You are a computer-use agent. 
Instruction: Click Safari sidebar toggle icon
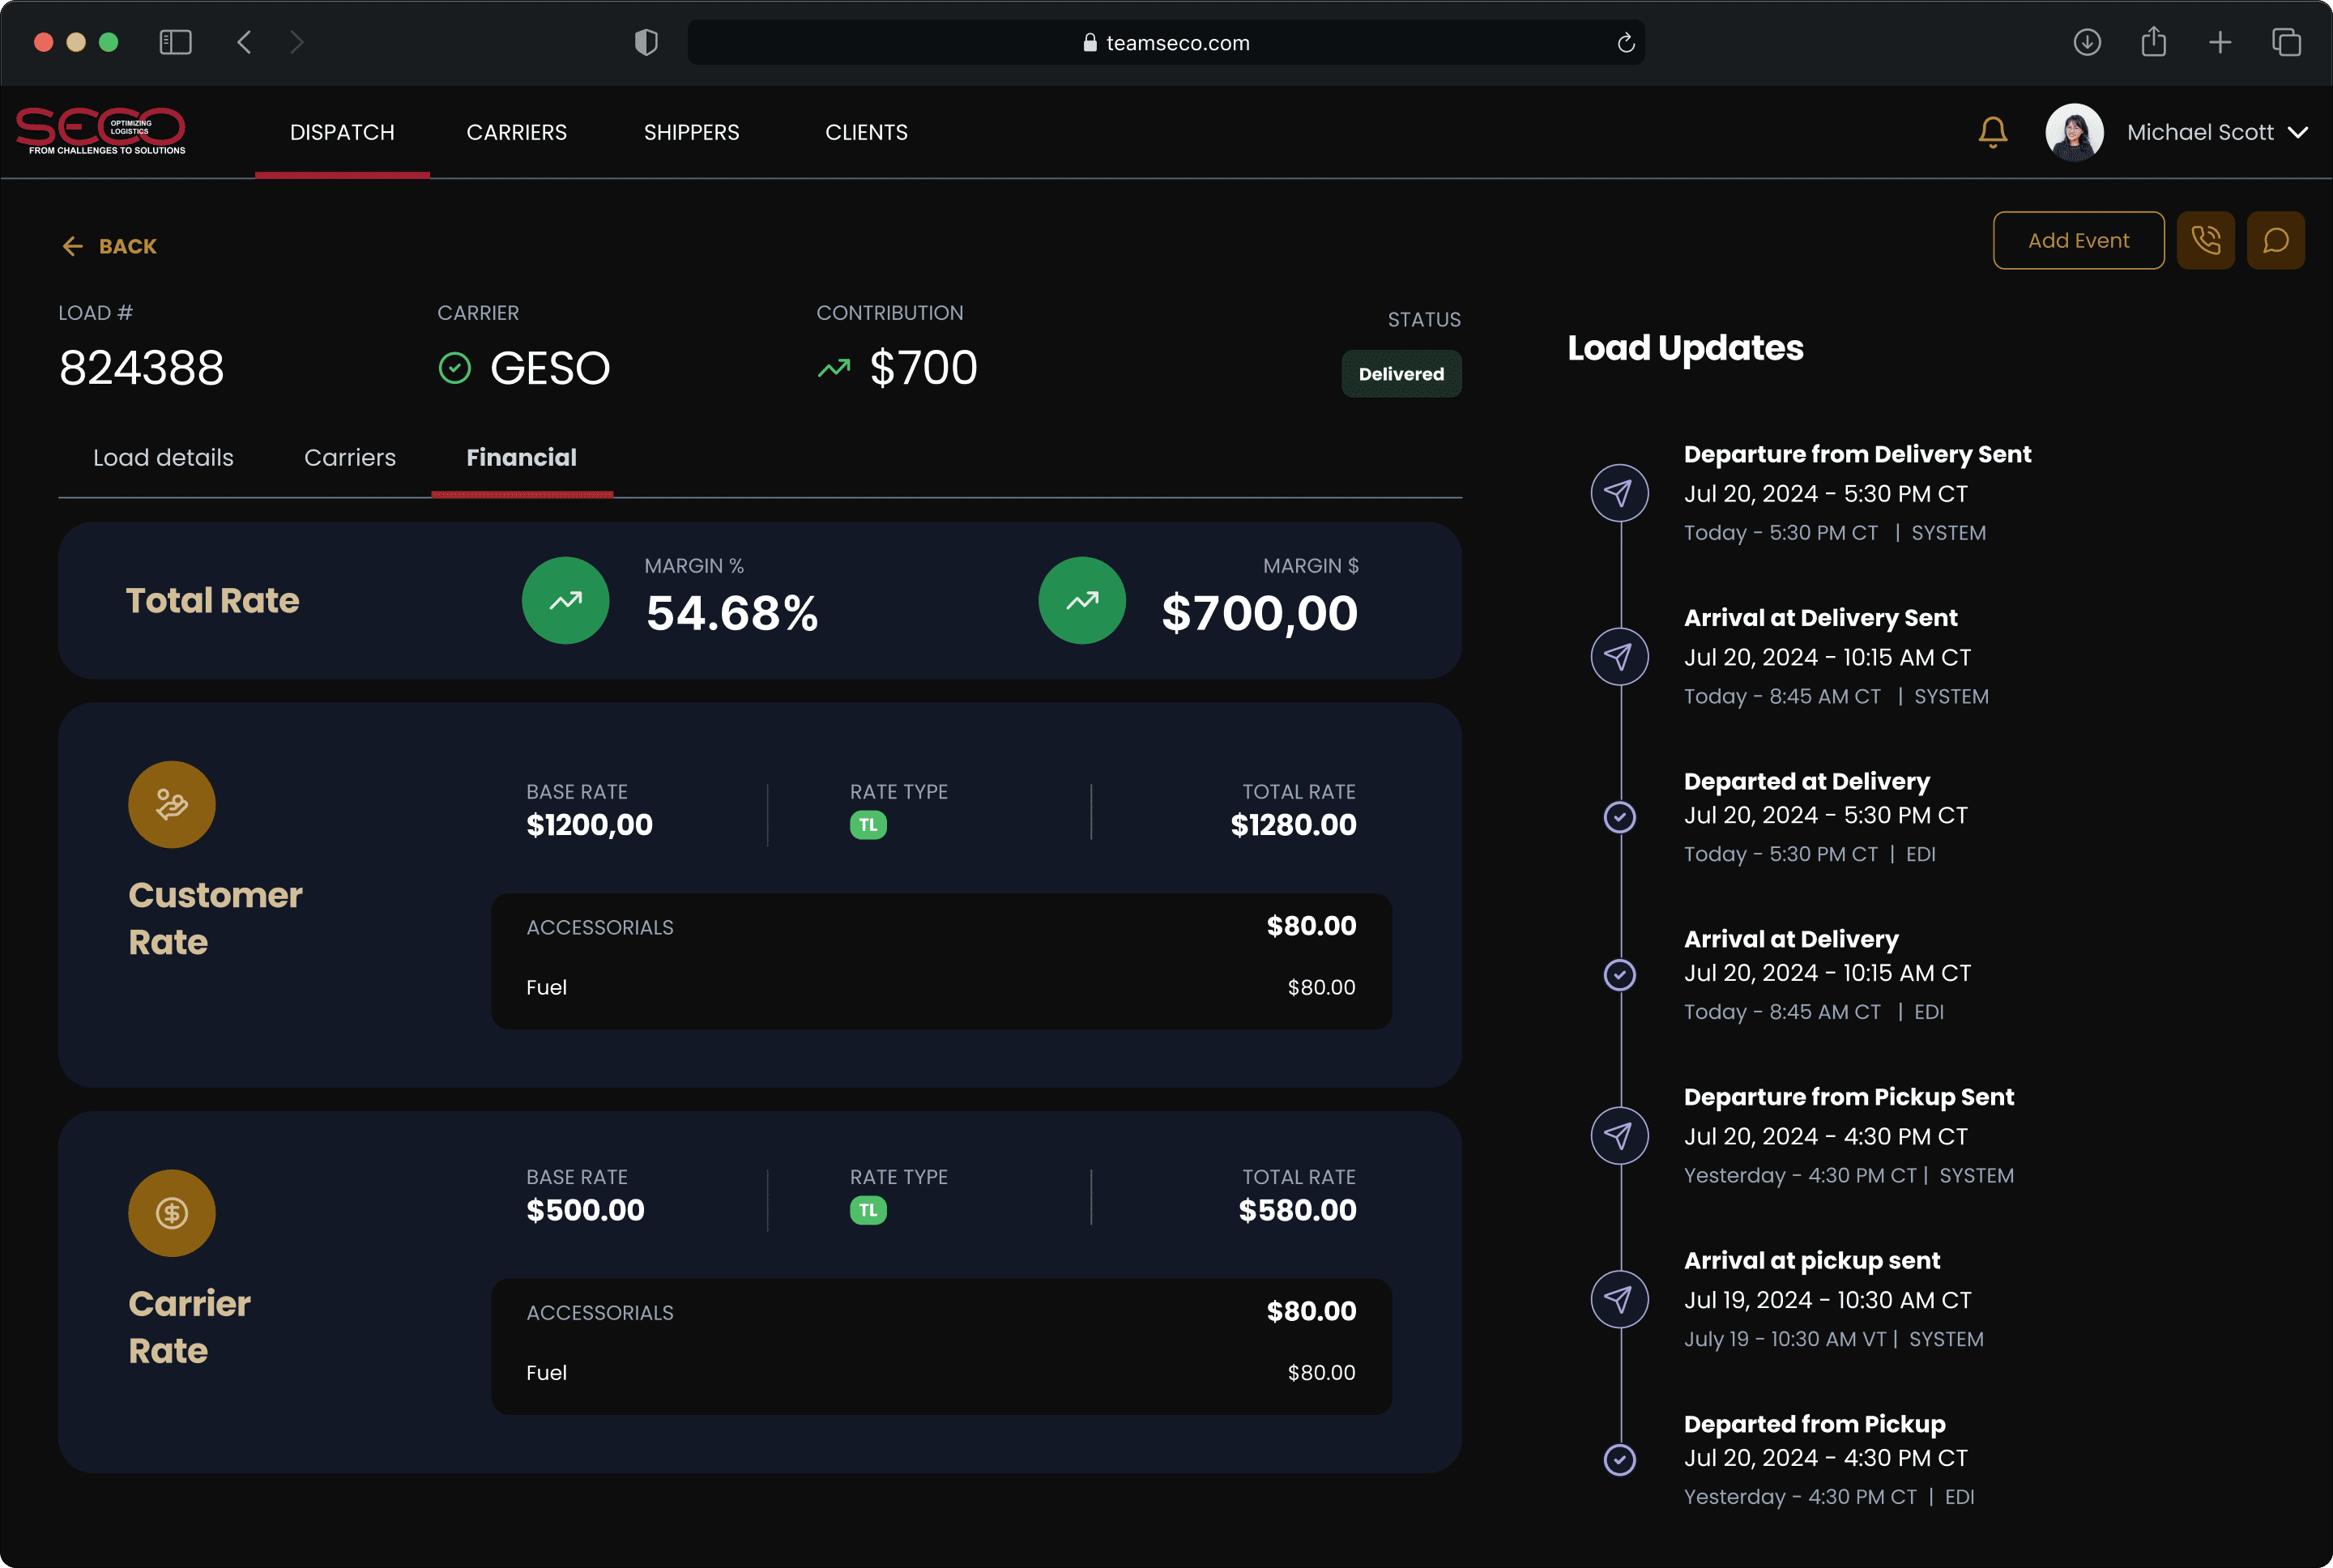point(175,42)
